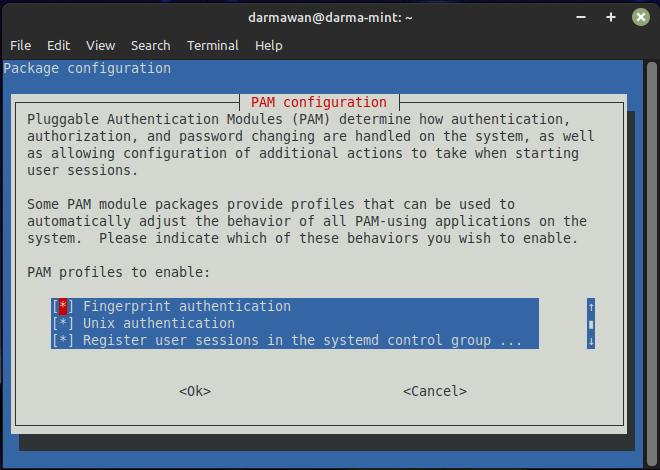Click the PAM list scroll up arrow
The image size is (660, 470).
point(591,307)
